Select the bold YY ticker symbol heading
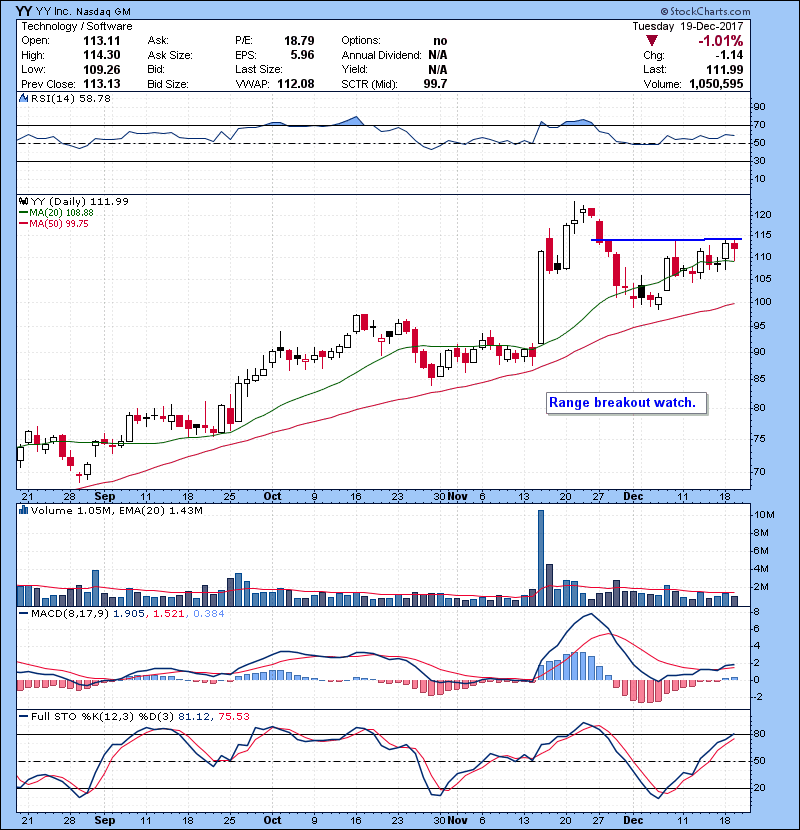 23,11
